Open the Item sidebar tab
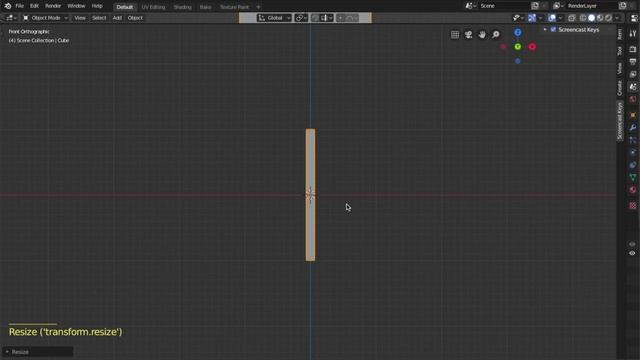Viewport: 640px width, 360px height. click(620, 34)
